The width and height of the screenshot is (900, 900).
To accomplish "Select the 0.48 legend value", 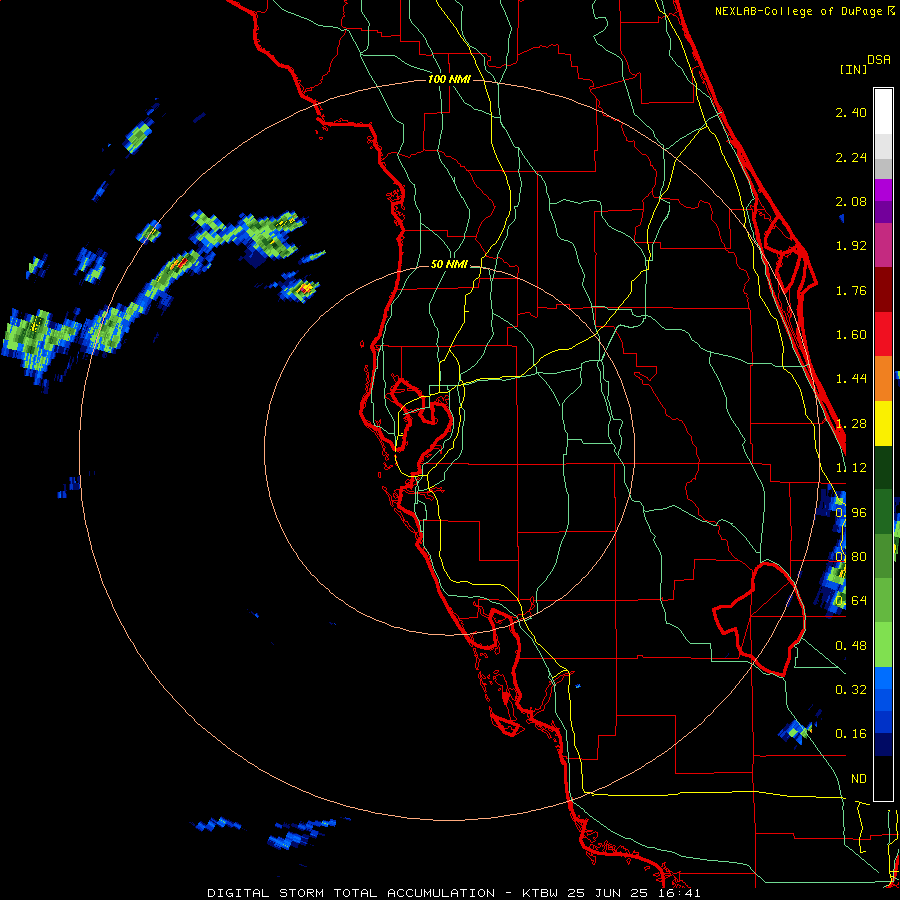I will point(851,646).
